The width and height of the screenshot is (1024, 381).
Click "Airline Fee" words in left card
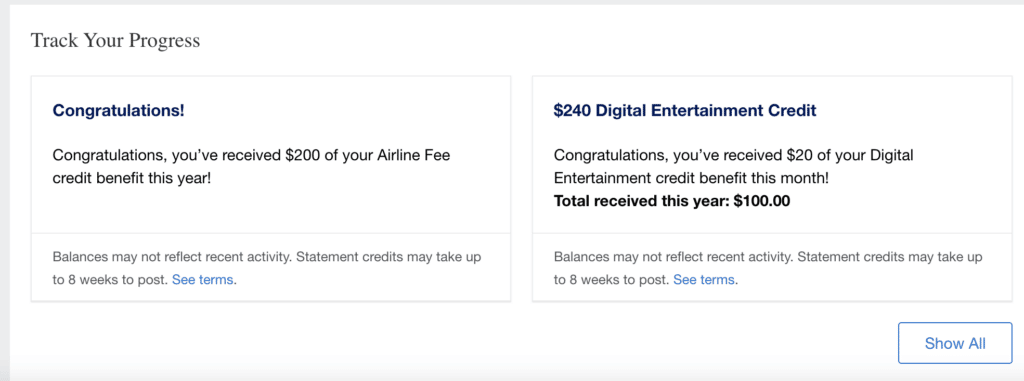pyautogui.click(x=414, y=156)
